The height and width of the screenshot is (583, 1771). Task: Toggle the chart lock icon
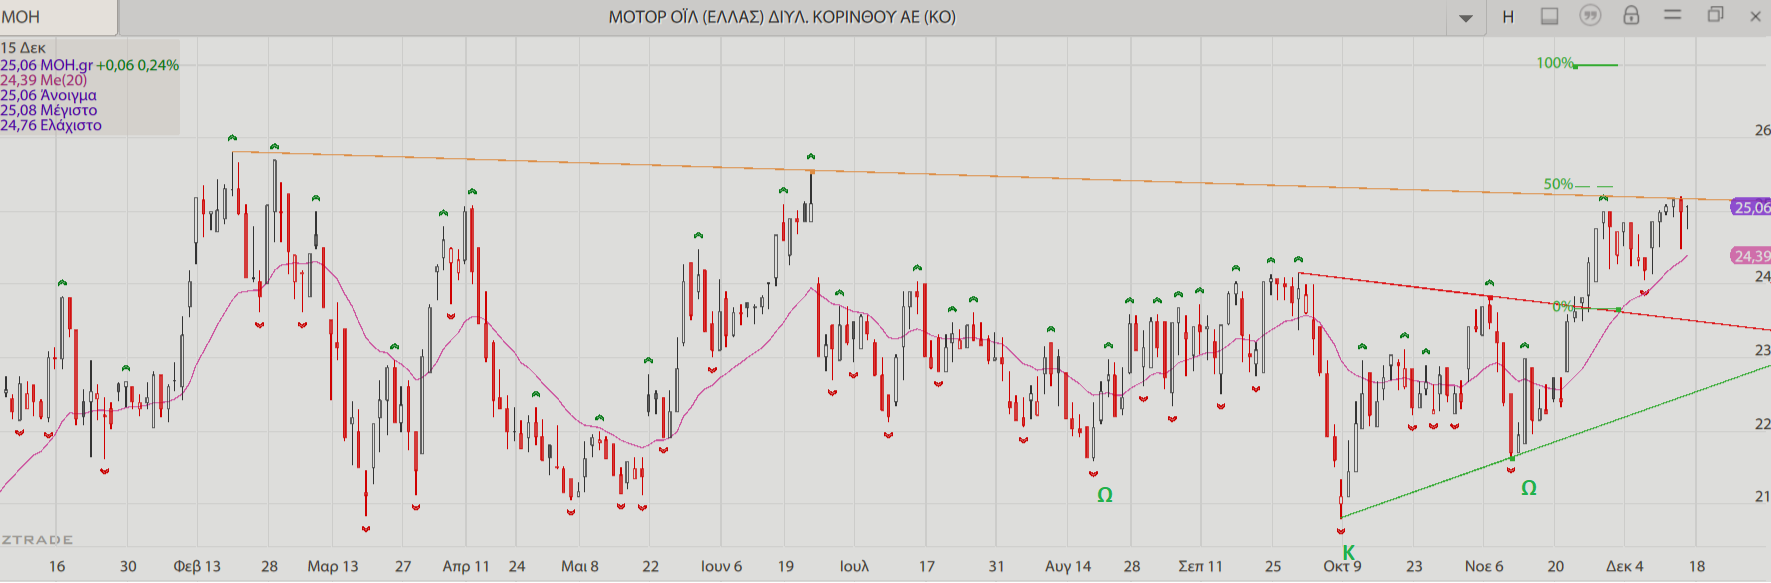1631,15
